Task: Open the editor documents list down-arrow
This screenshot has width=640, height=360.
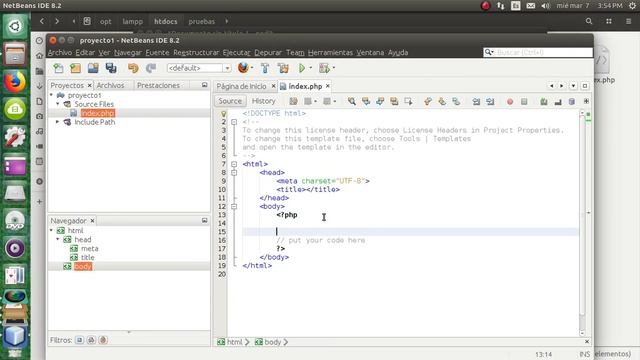Action: (573, 86)
